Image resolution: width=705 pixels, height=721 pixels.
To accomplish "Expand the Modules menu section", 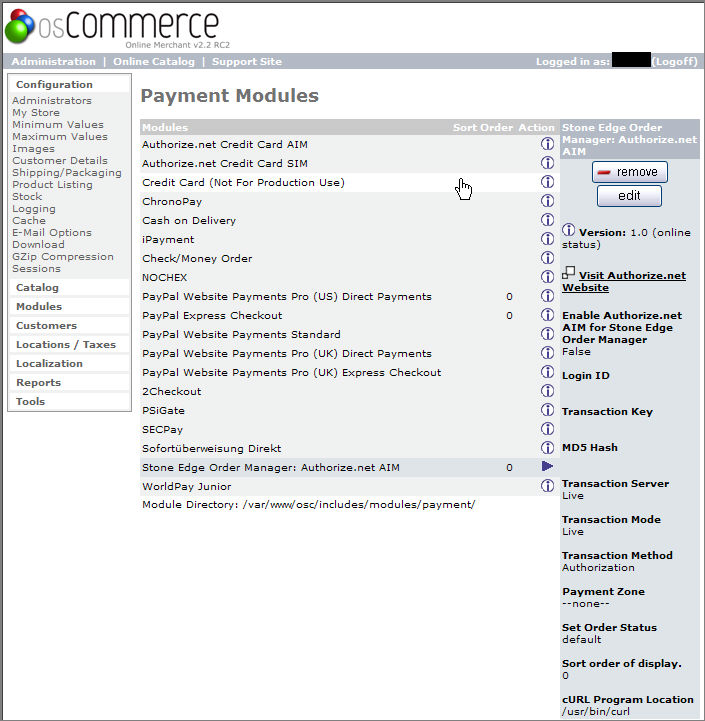I will click(x=39, y=307).
